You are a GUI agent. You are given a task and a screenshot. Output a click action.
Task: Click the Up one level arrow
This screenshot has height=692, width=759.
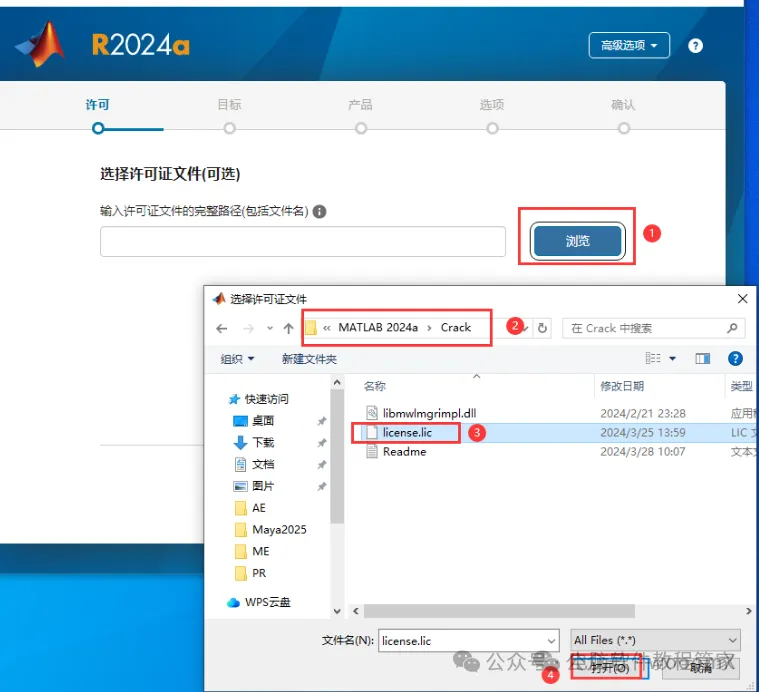288,329
